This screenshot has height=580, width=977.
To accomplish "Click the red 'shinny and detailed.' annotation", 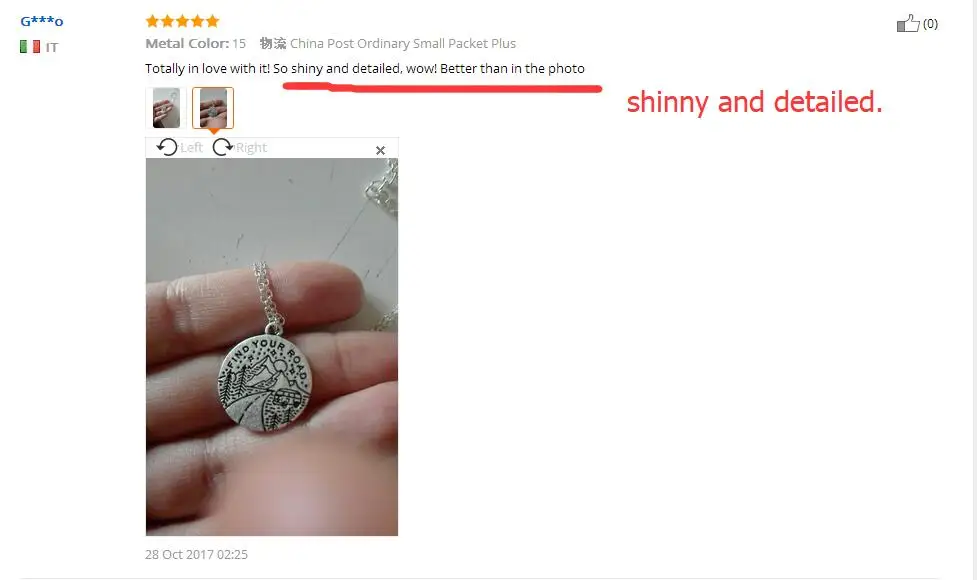I will (755, 102).
